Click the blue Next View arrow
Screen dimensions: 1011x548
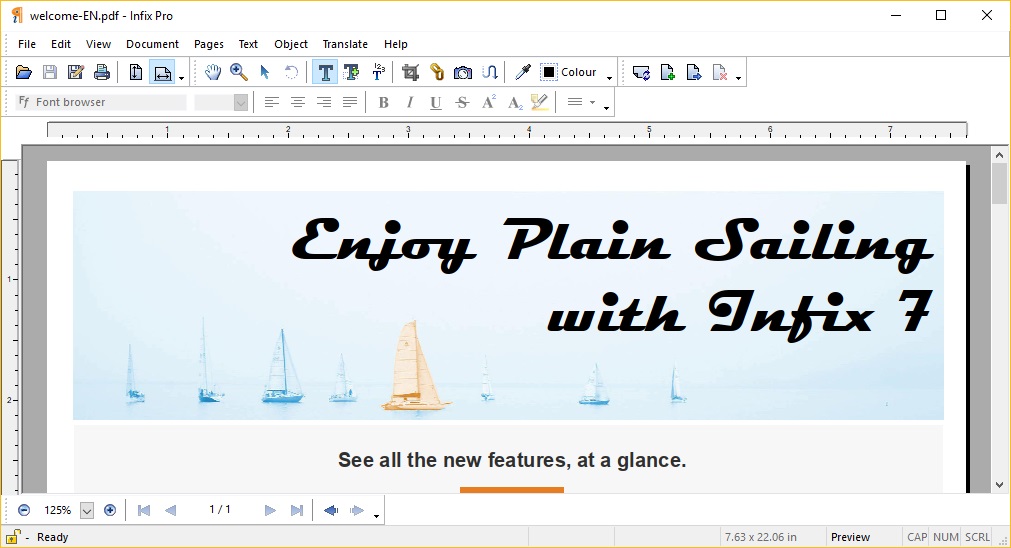tap(357, 511)
